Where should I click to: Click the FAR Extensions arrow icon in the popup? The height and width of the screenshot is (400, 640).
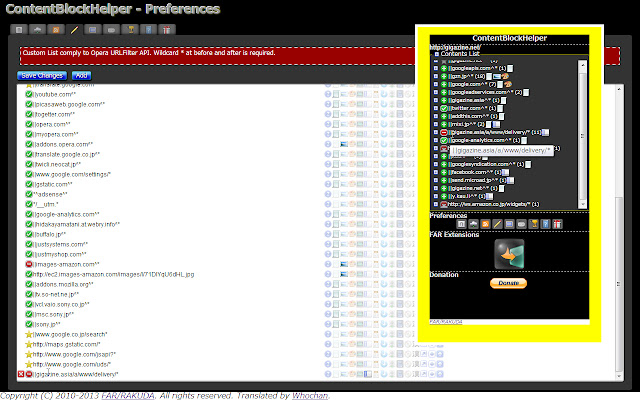pos(509,254)
